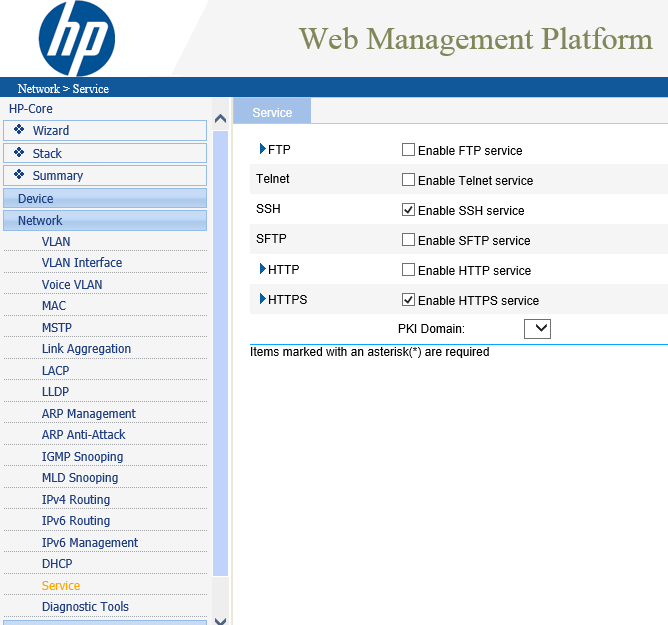Image resolution: width=668 pixels, height=625 pixels.
Task: Toggle the Enable Telnet service checkbox
Action: 408,180
